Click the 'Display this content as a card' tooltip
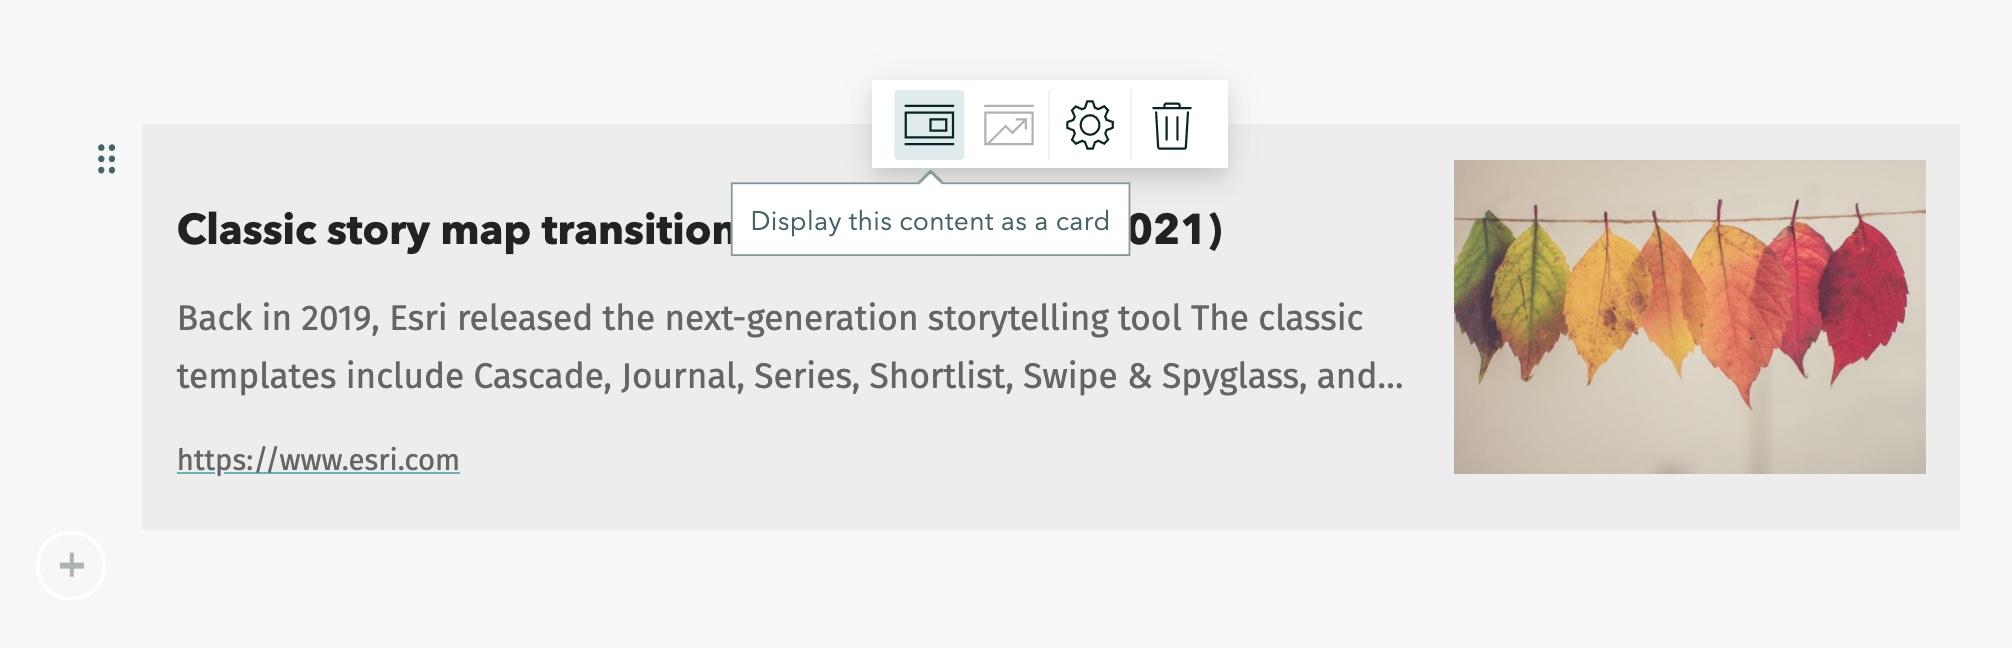Viewport: 2012px width, 648px height. pyautogui.click(x=930, y=220)
